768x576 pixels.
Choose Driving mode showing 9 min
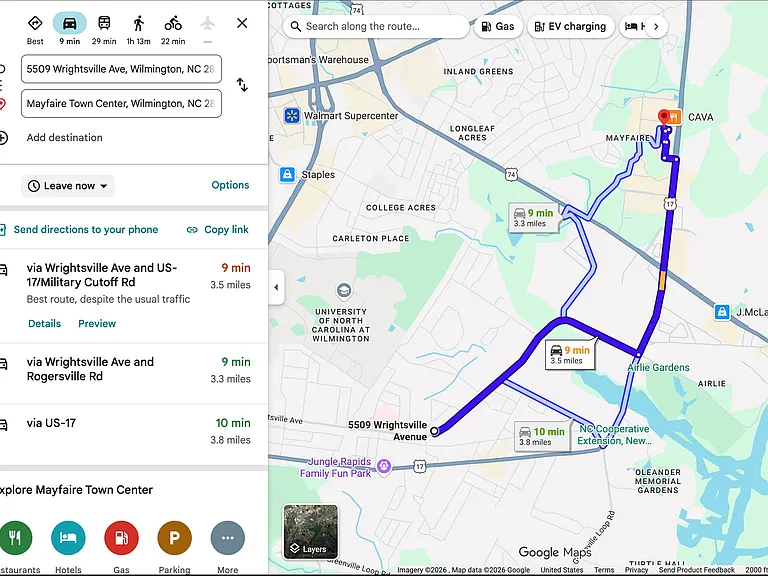tap(70, 23)
